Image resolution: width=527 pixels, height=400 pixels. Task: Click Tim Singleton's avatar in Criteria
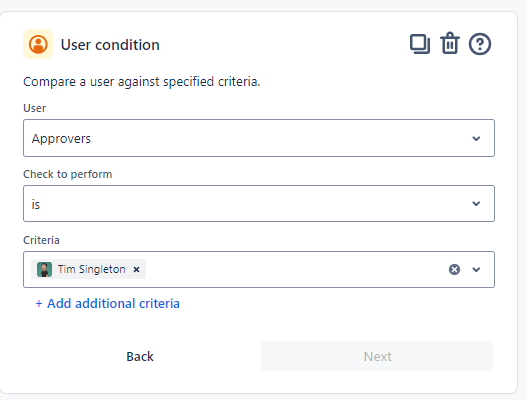click(x=44, y=269)
